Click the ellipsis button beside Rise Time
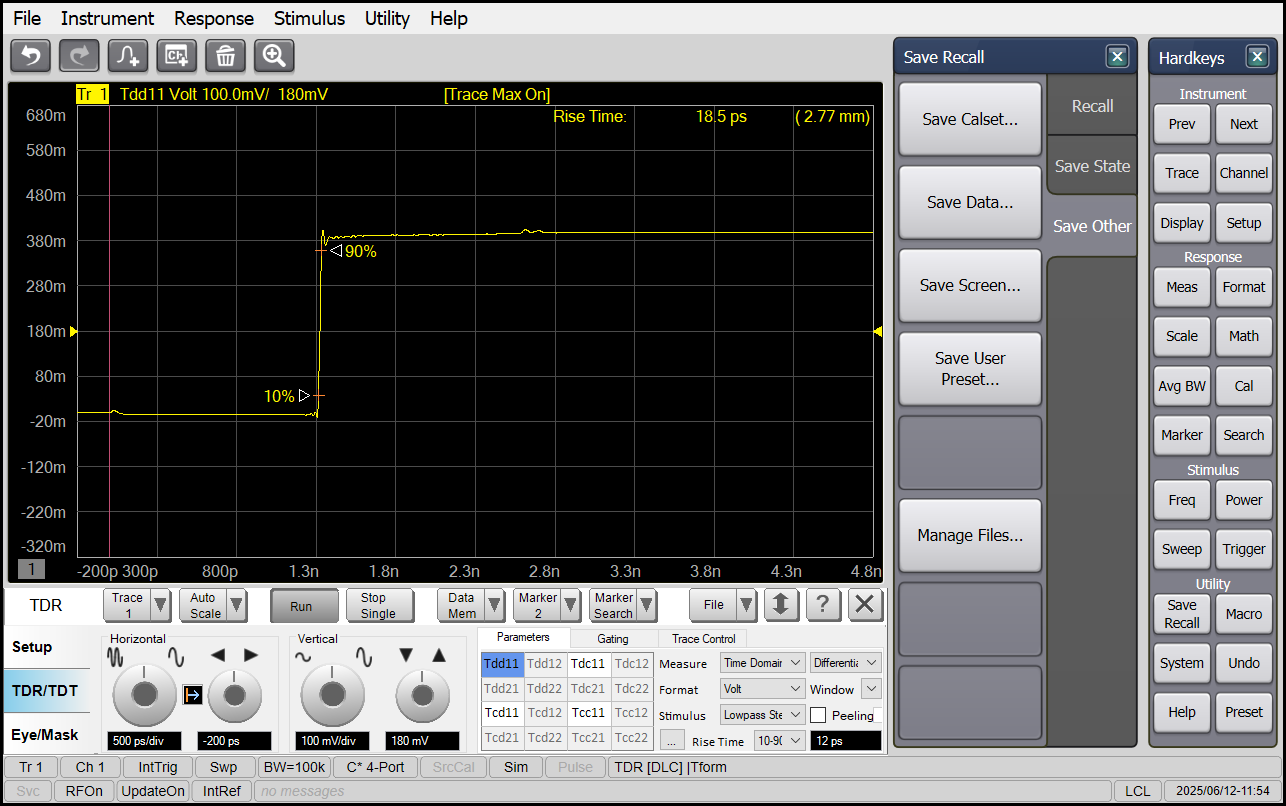 (672, 740)
